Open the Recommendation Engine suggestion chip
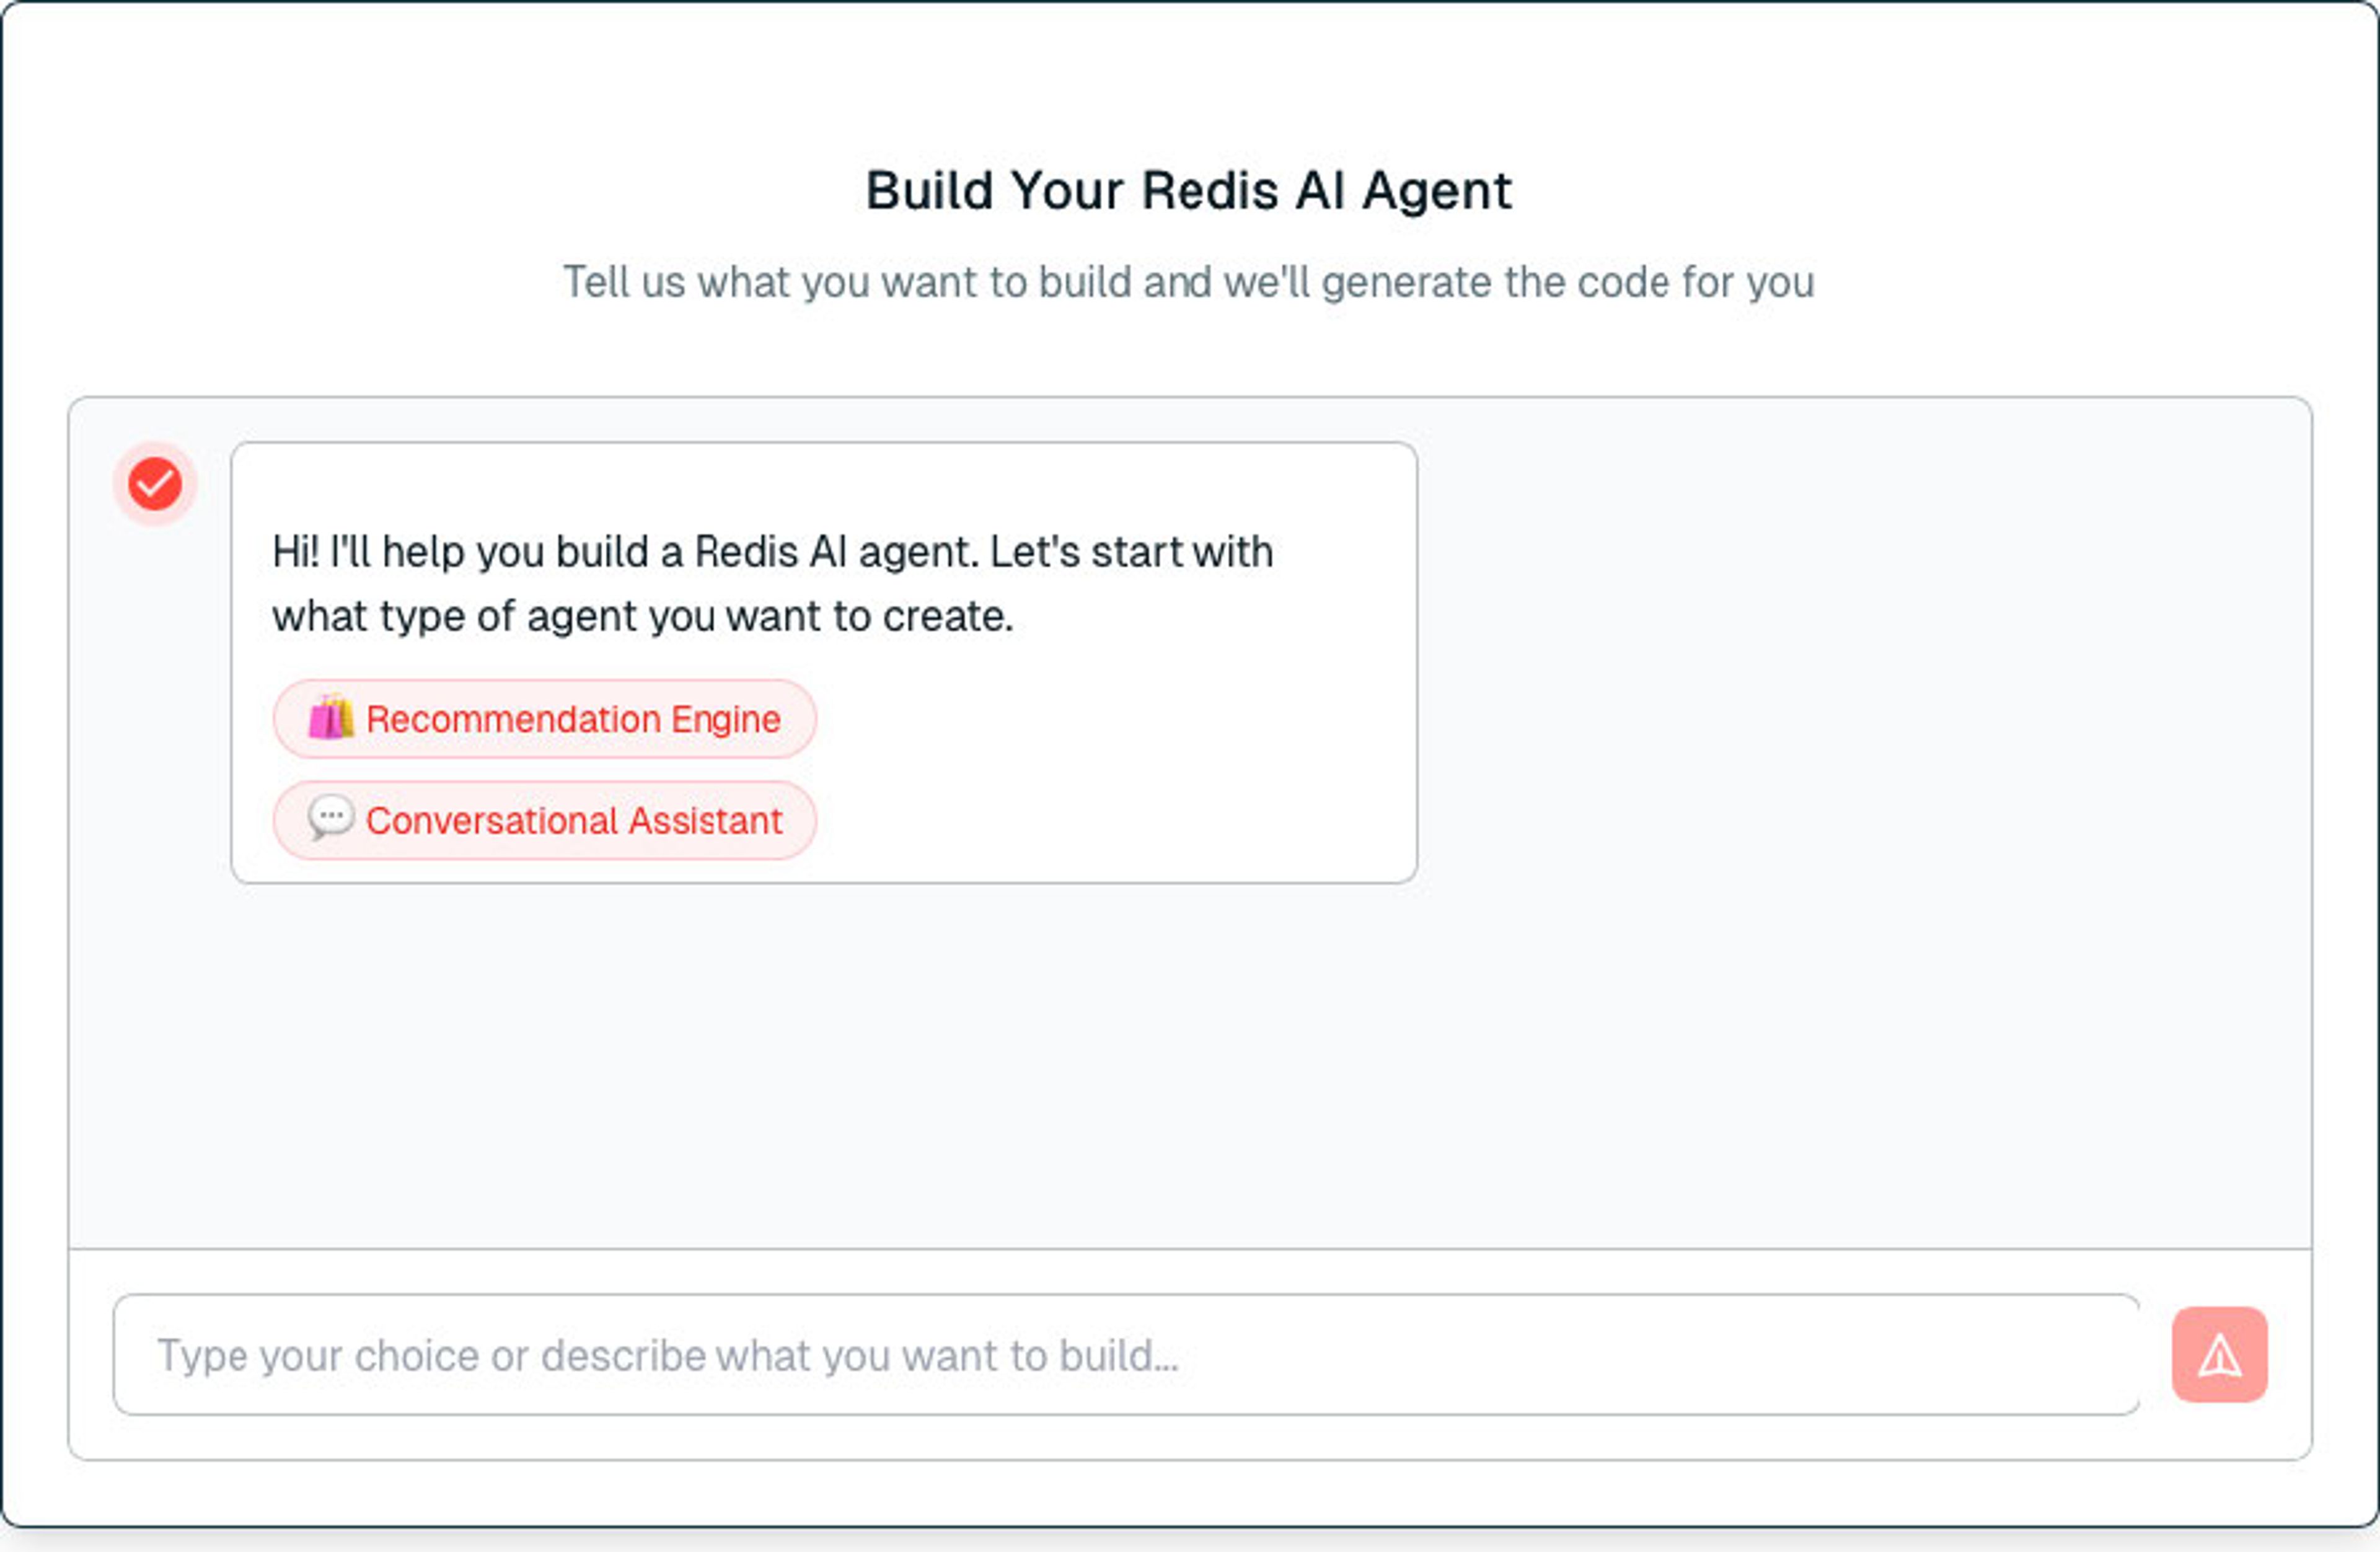2380x1552 pixels. pyautogui.click(x=544, y=718)
